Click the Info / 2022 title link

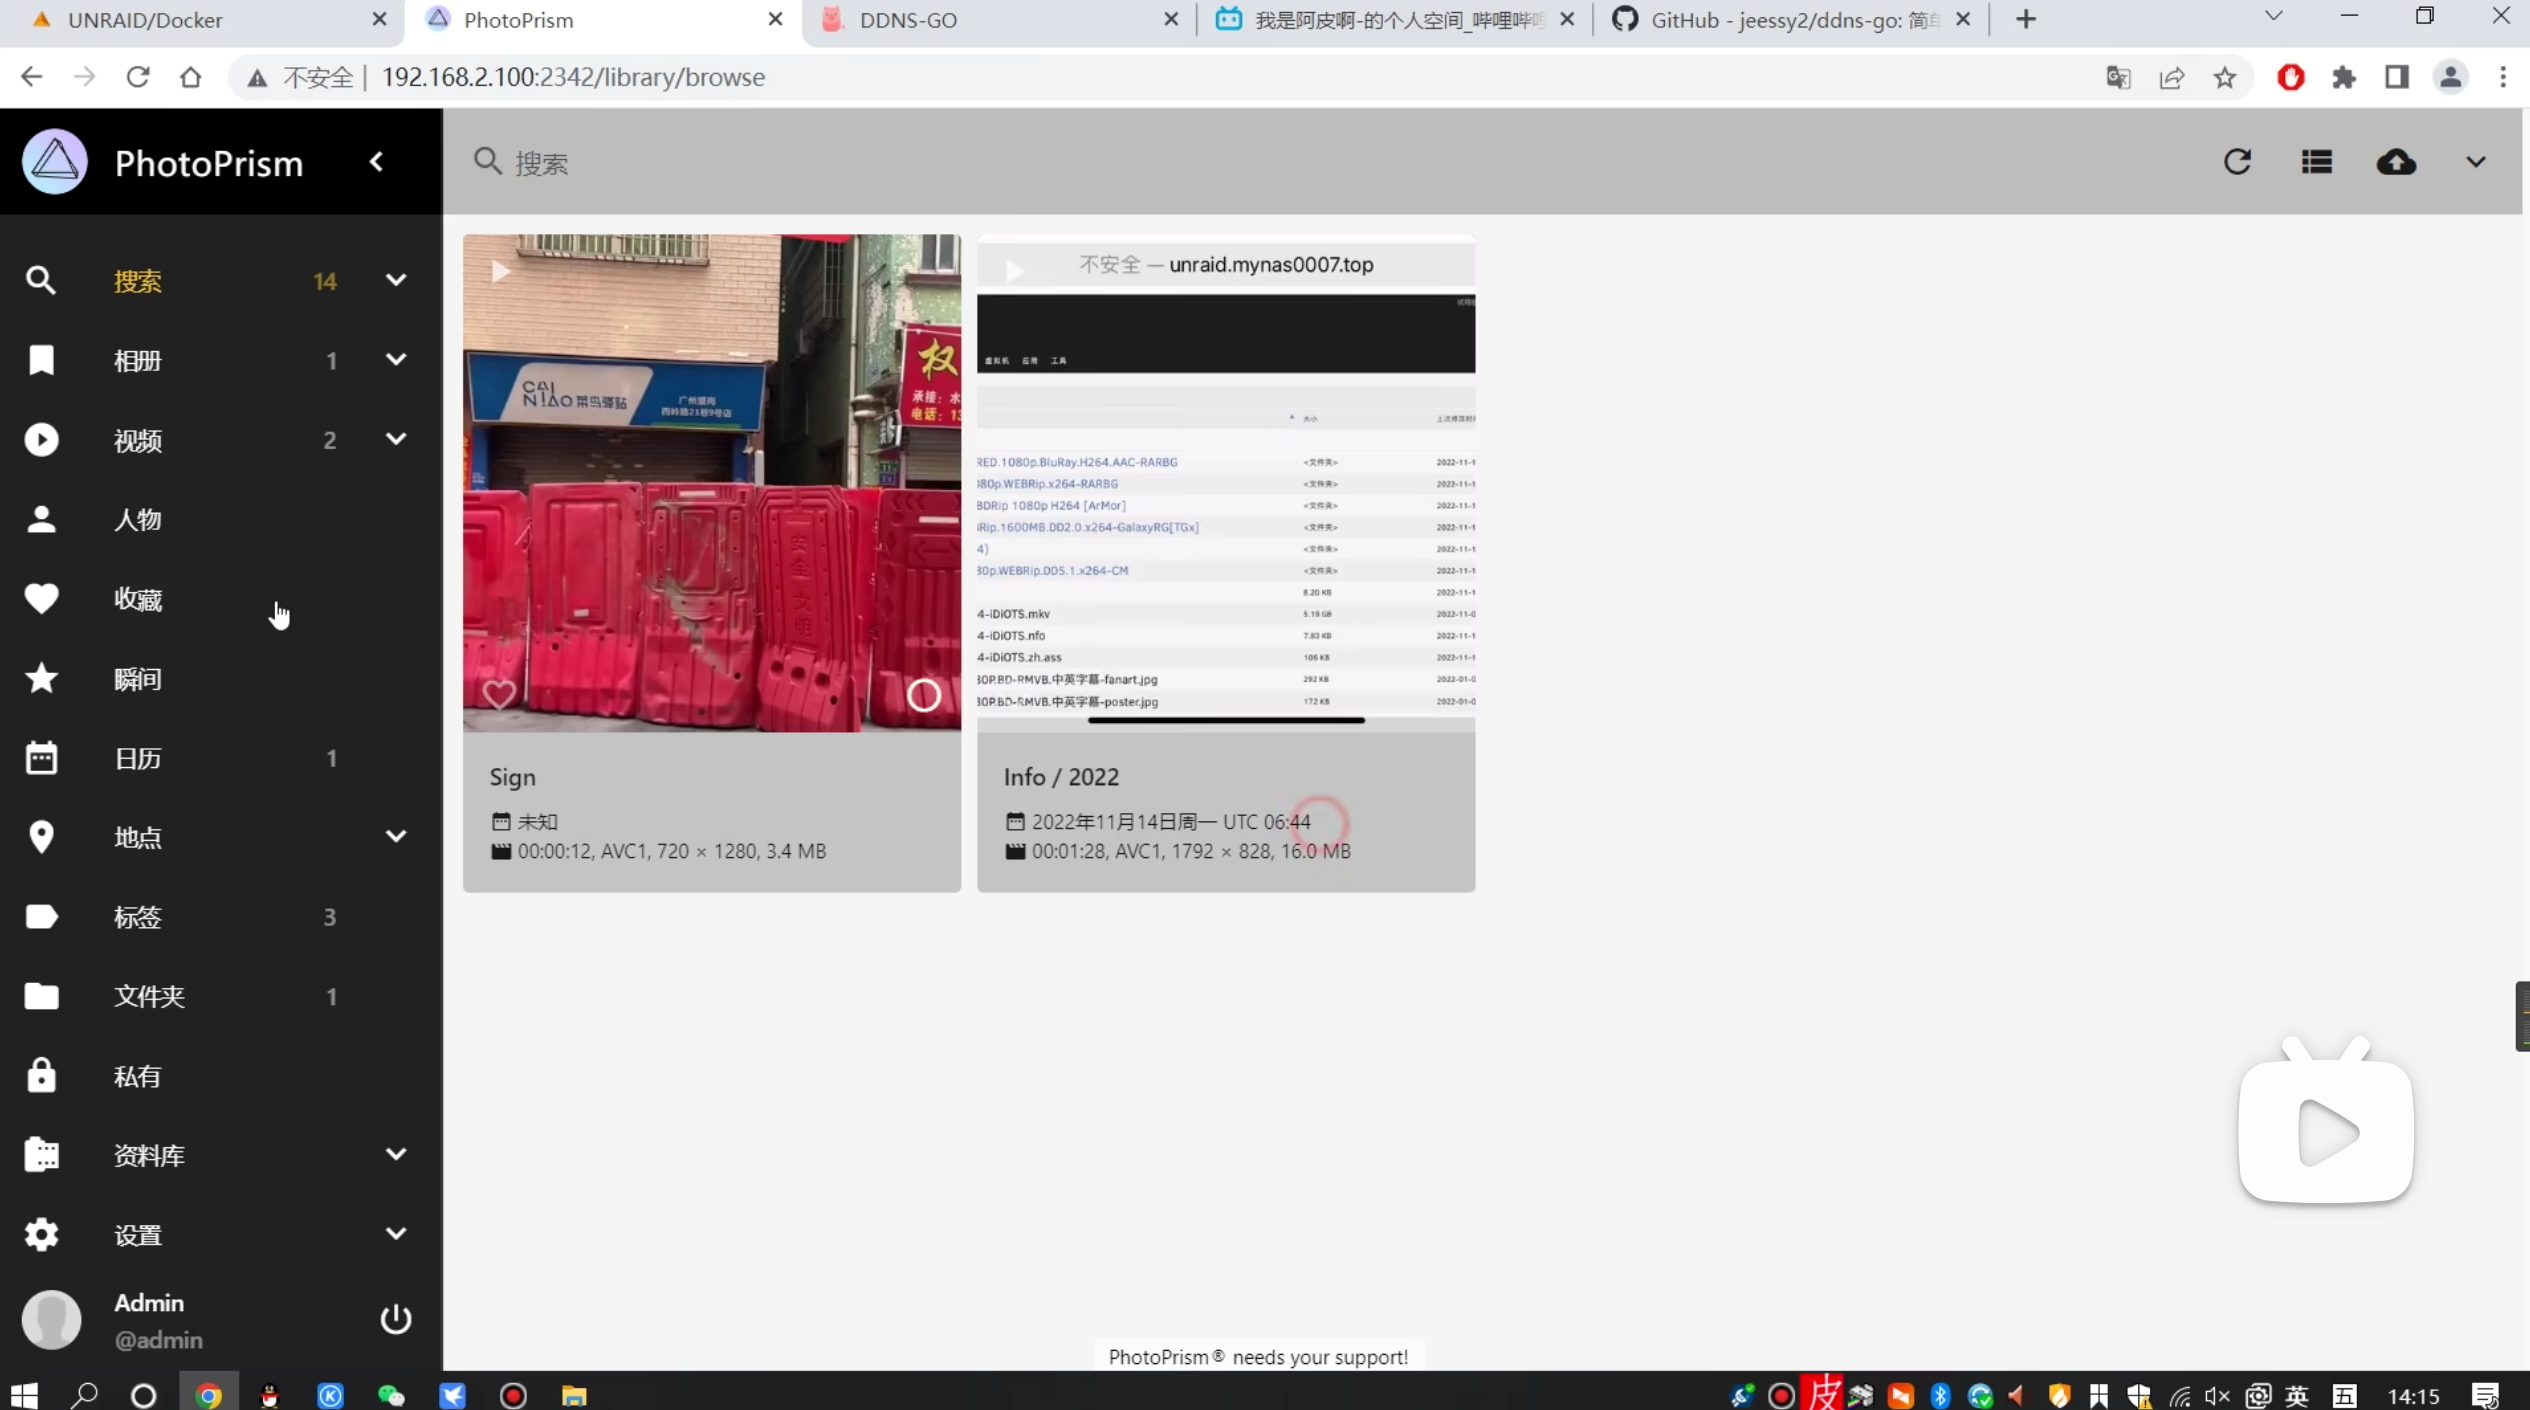pos(1061,777)
